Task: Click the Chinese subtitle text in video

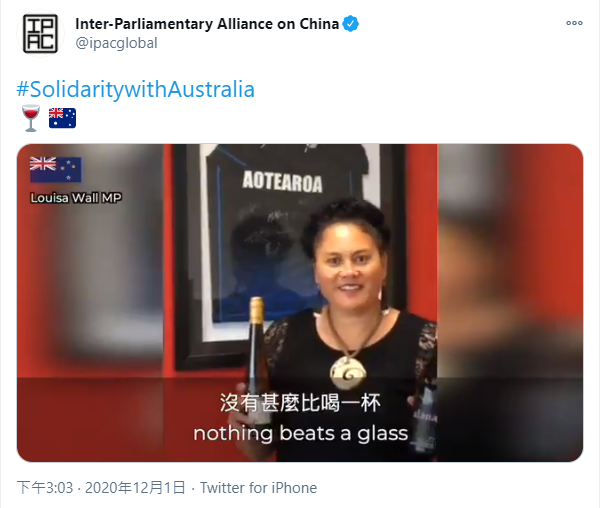Action: click(300, 403)
